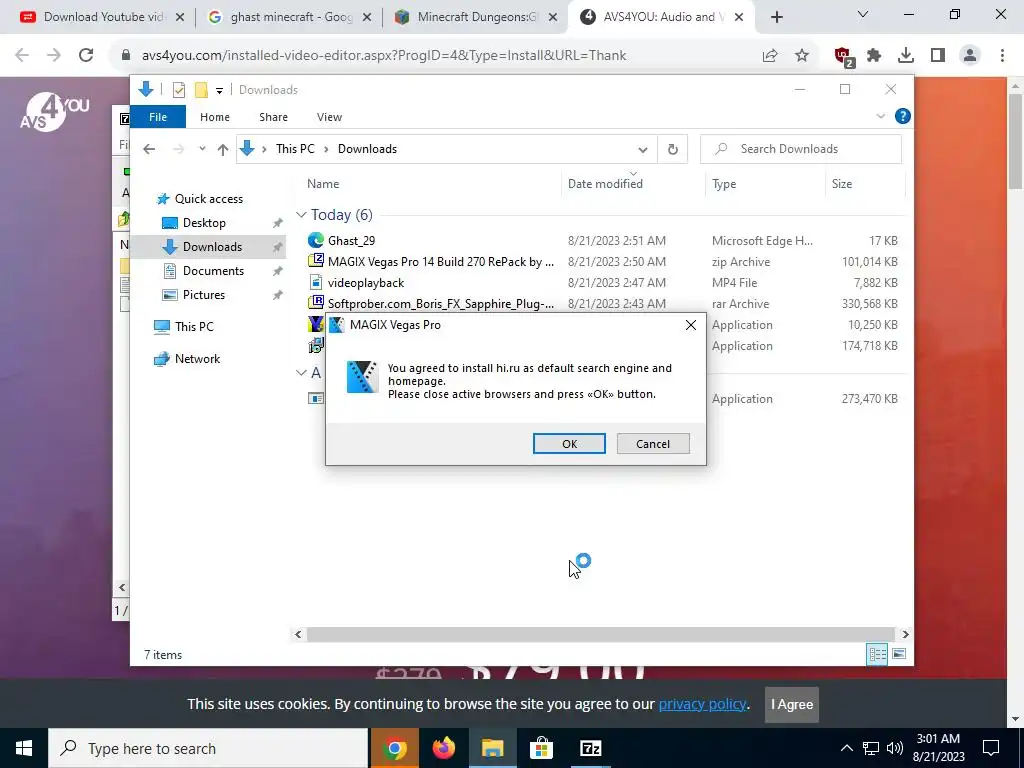This screenshot has height=768, width=1024.
Task: Bookmark this page star icon
Action: click(802, 56)
